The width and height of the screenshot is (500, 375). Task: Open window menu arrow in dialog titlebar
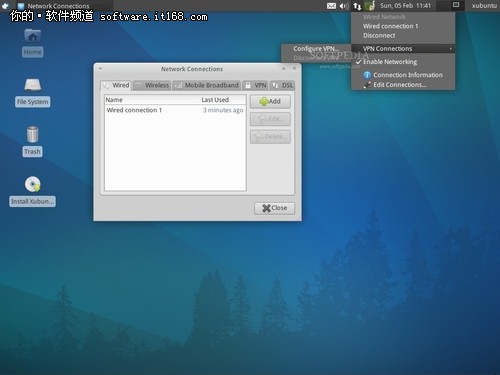[101, 69]
